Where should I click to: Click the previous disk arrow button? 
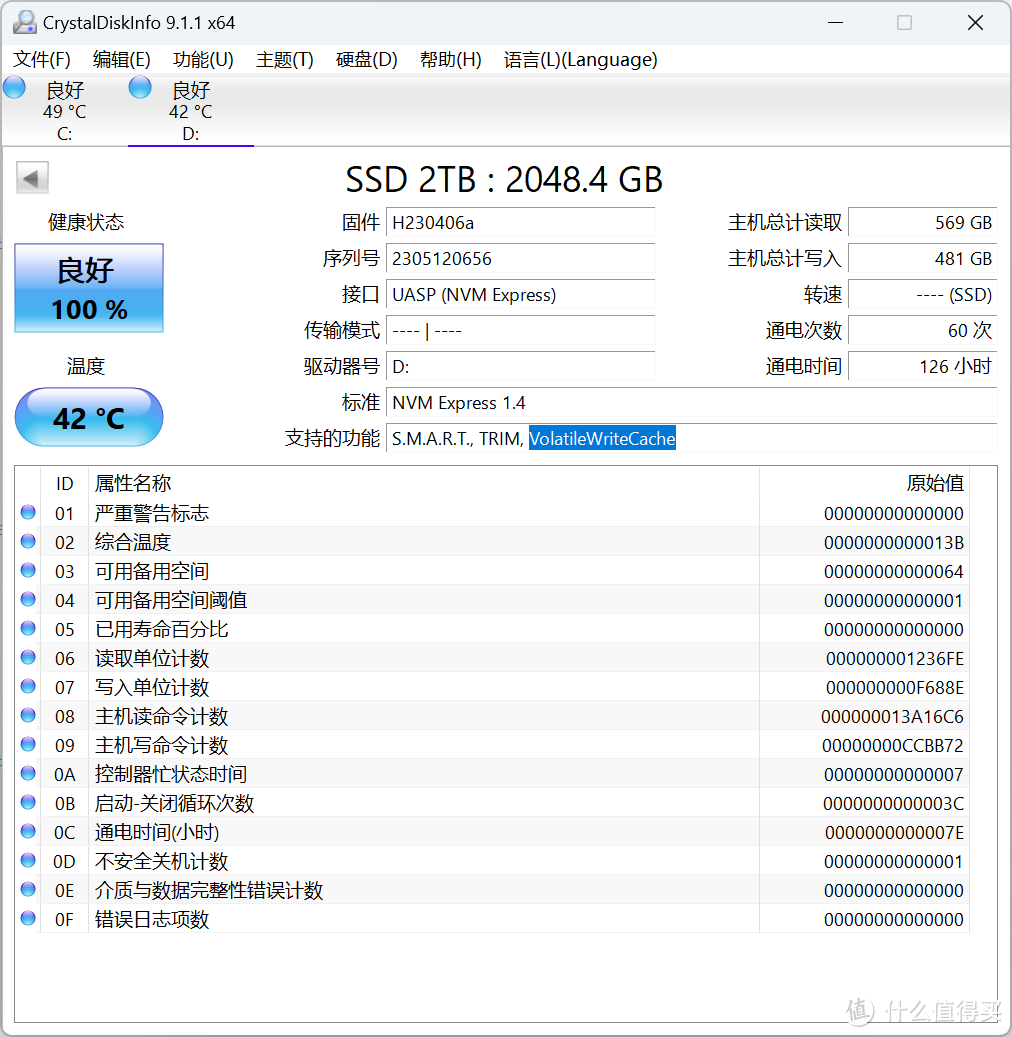coord(32,178)
